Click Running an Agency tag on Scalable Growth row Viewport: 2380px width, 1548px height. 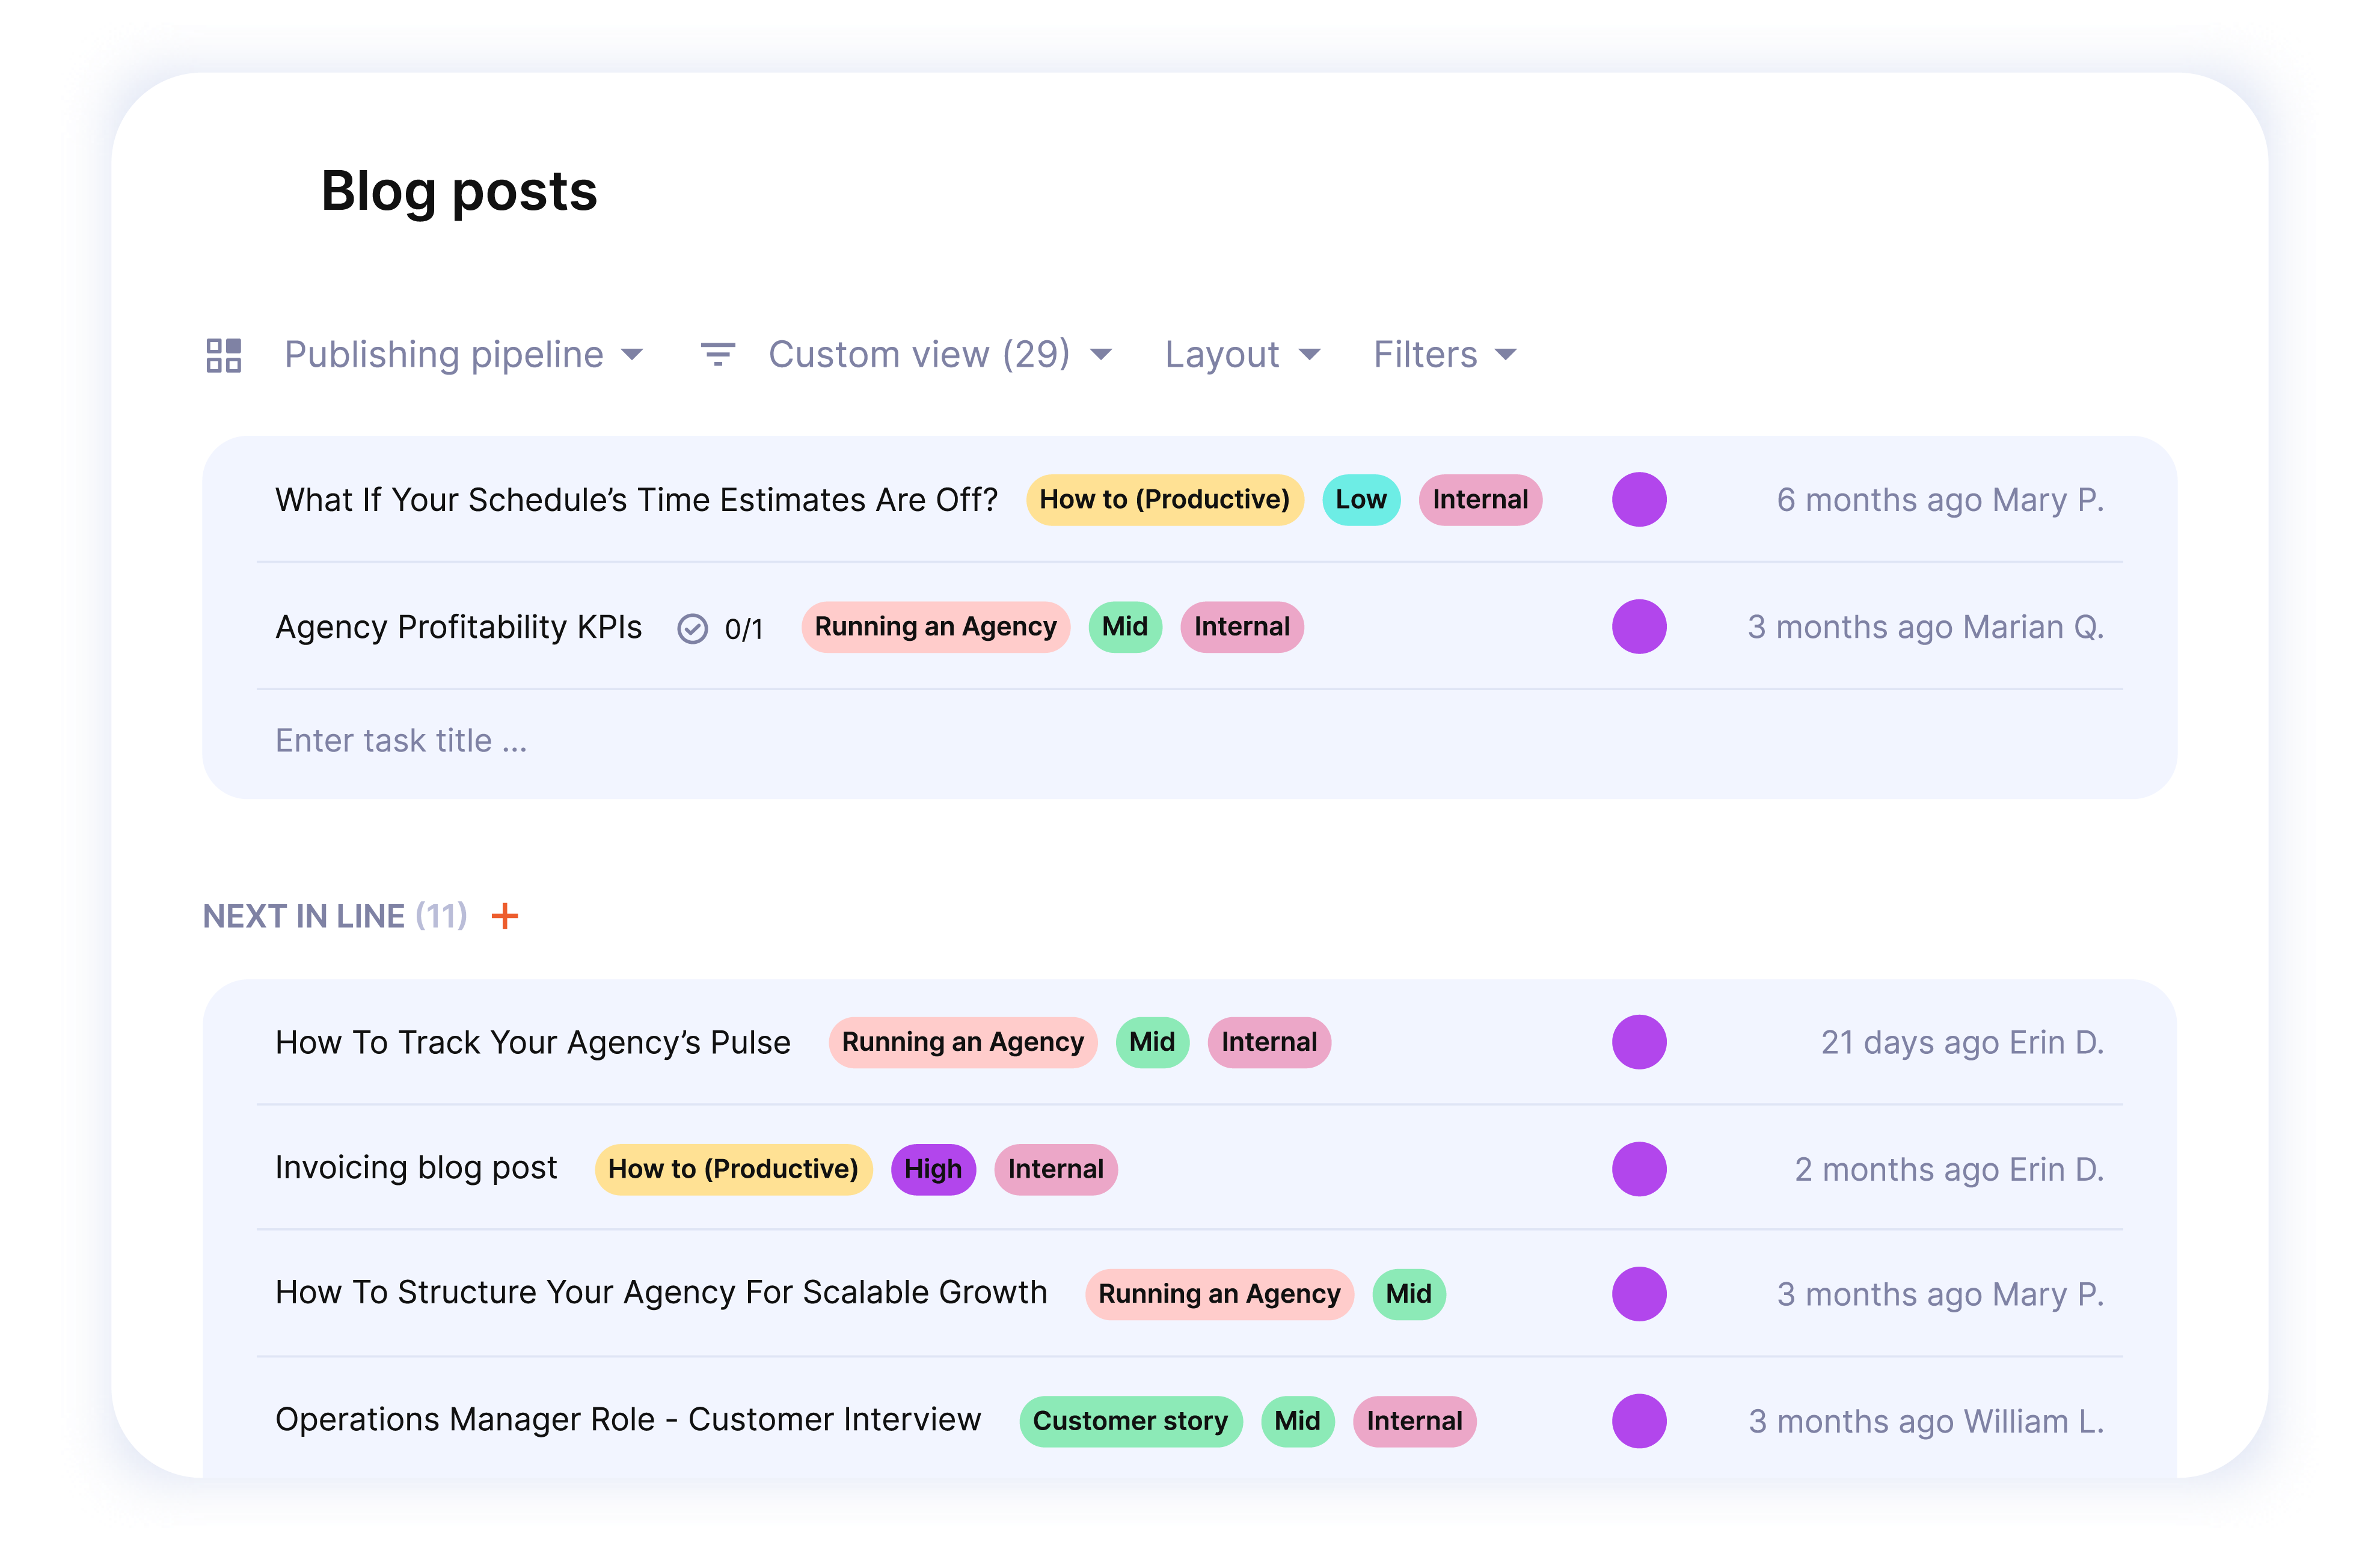click(x=1219, y=1294)
